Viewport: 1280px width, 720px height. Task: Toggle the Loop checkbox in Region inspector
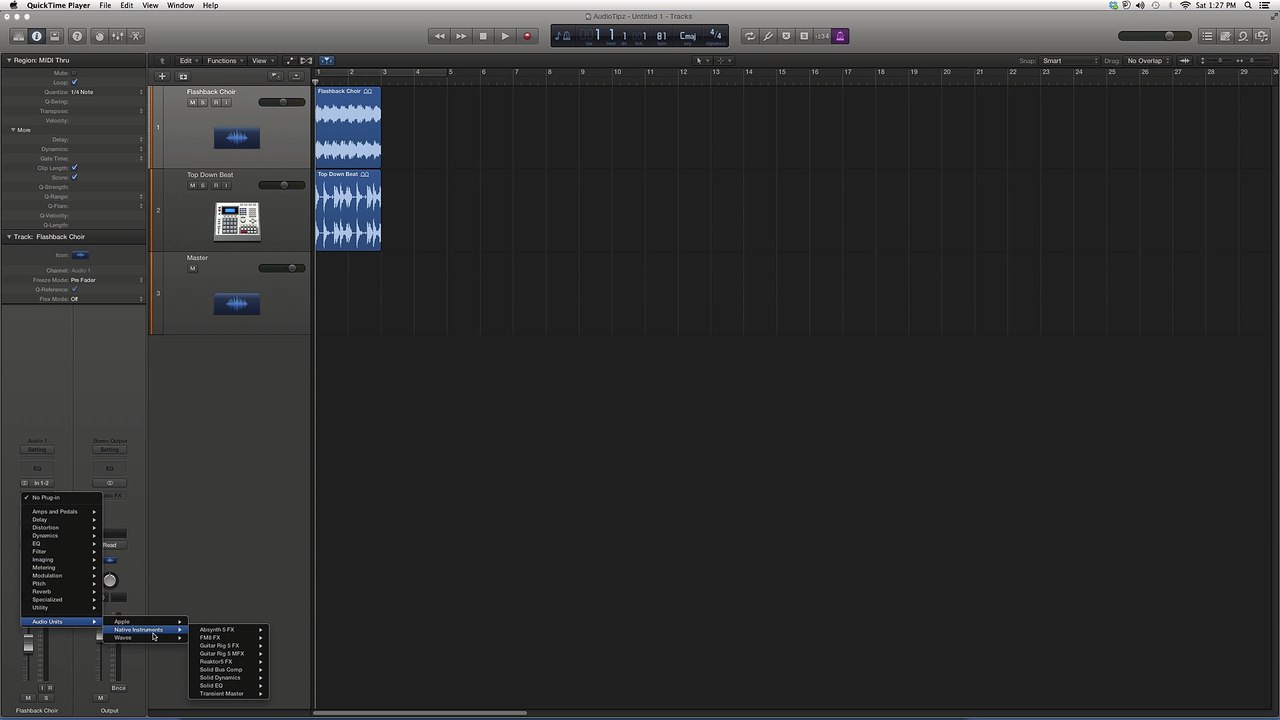tap(74, 82)
